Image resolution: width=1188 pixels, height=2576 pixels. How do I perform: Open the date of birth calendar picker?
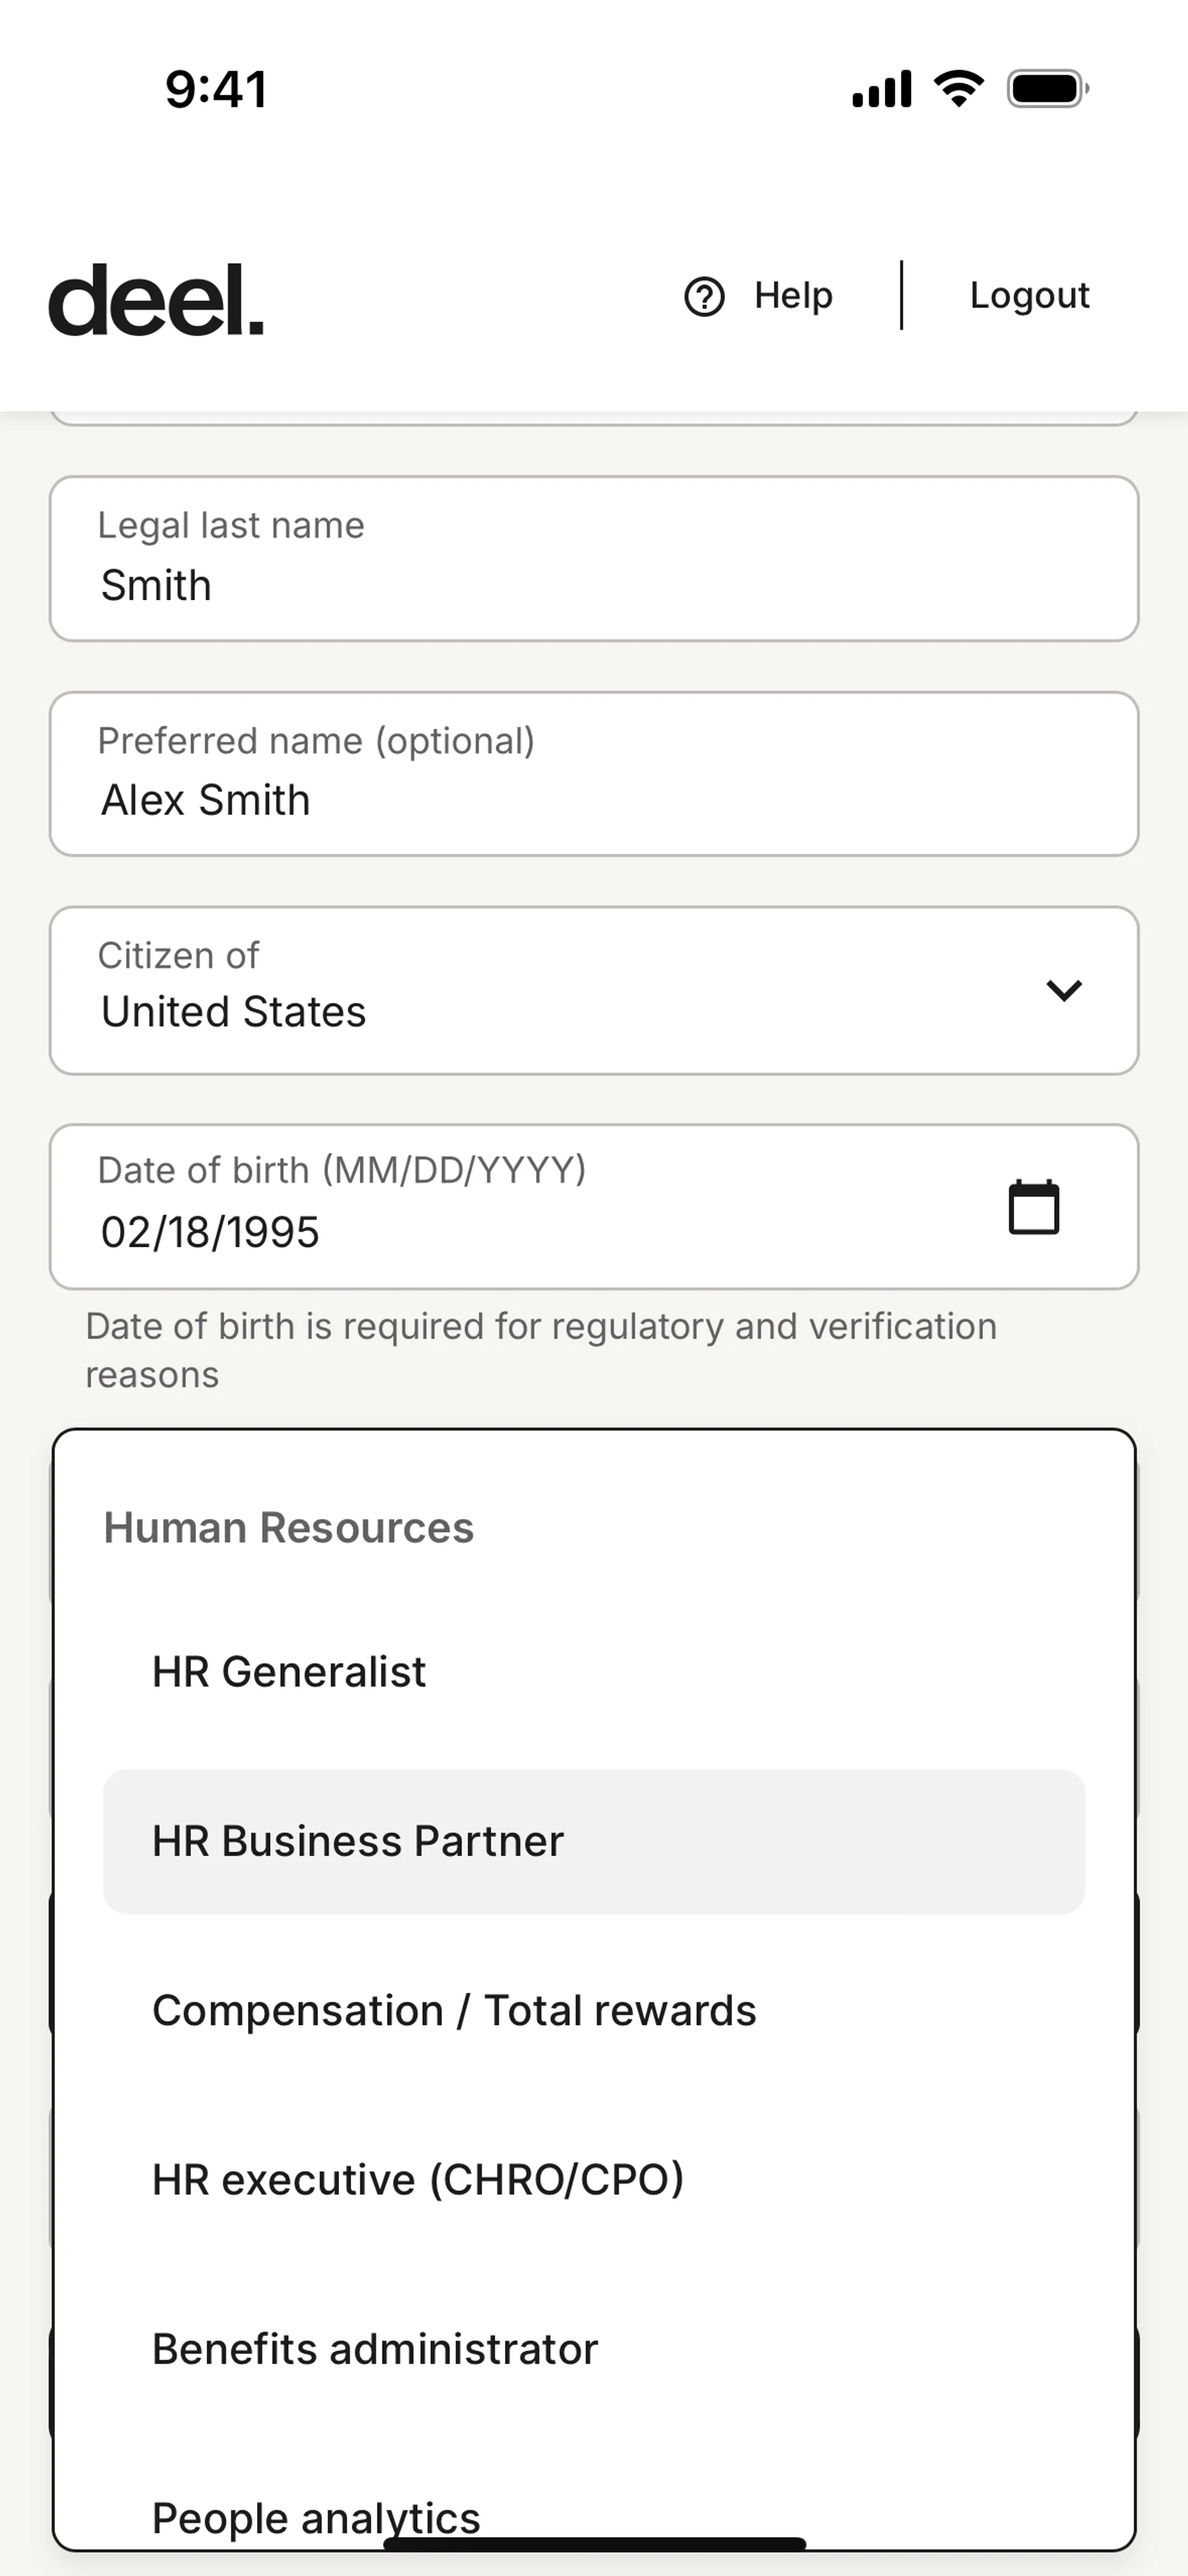click(x=1033, y=1208)
